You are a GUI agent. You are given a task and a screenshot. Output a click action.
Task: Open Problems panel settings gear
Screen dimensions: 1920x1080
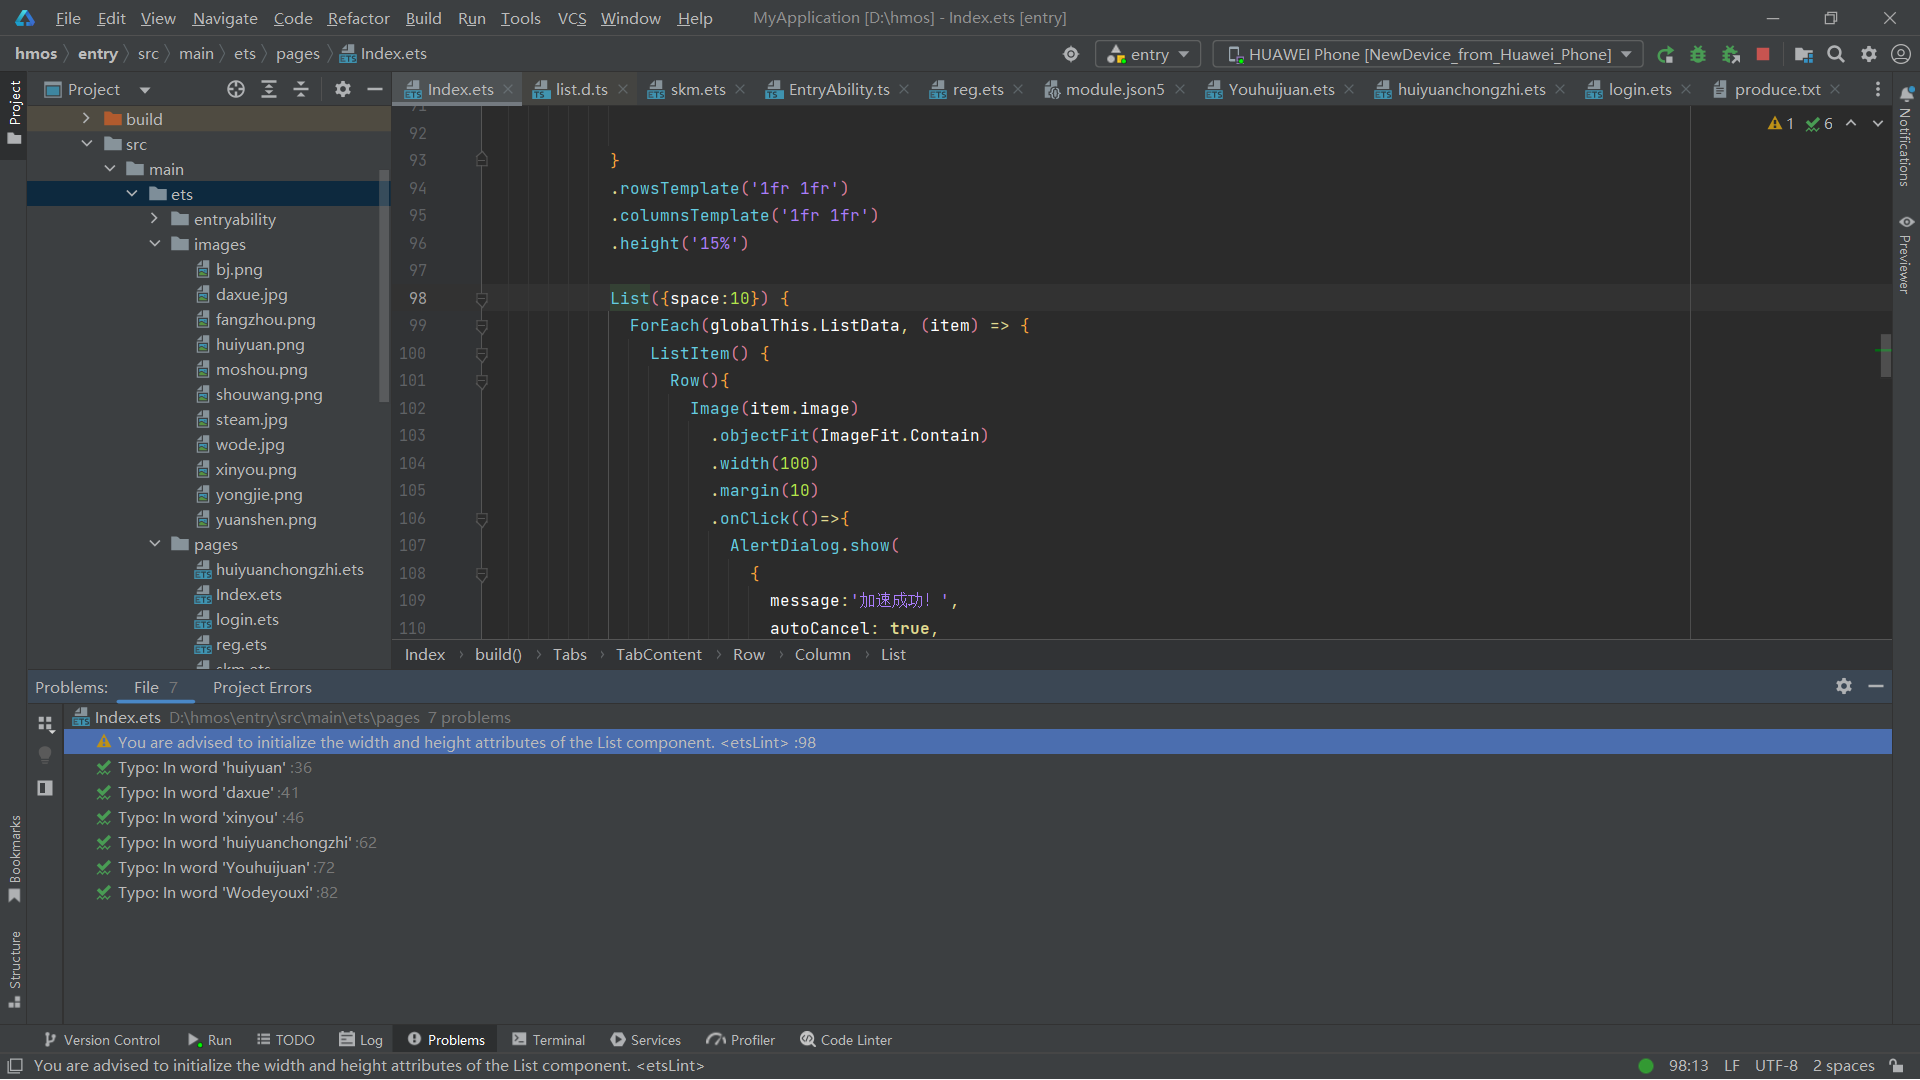pos(1844,686)
